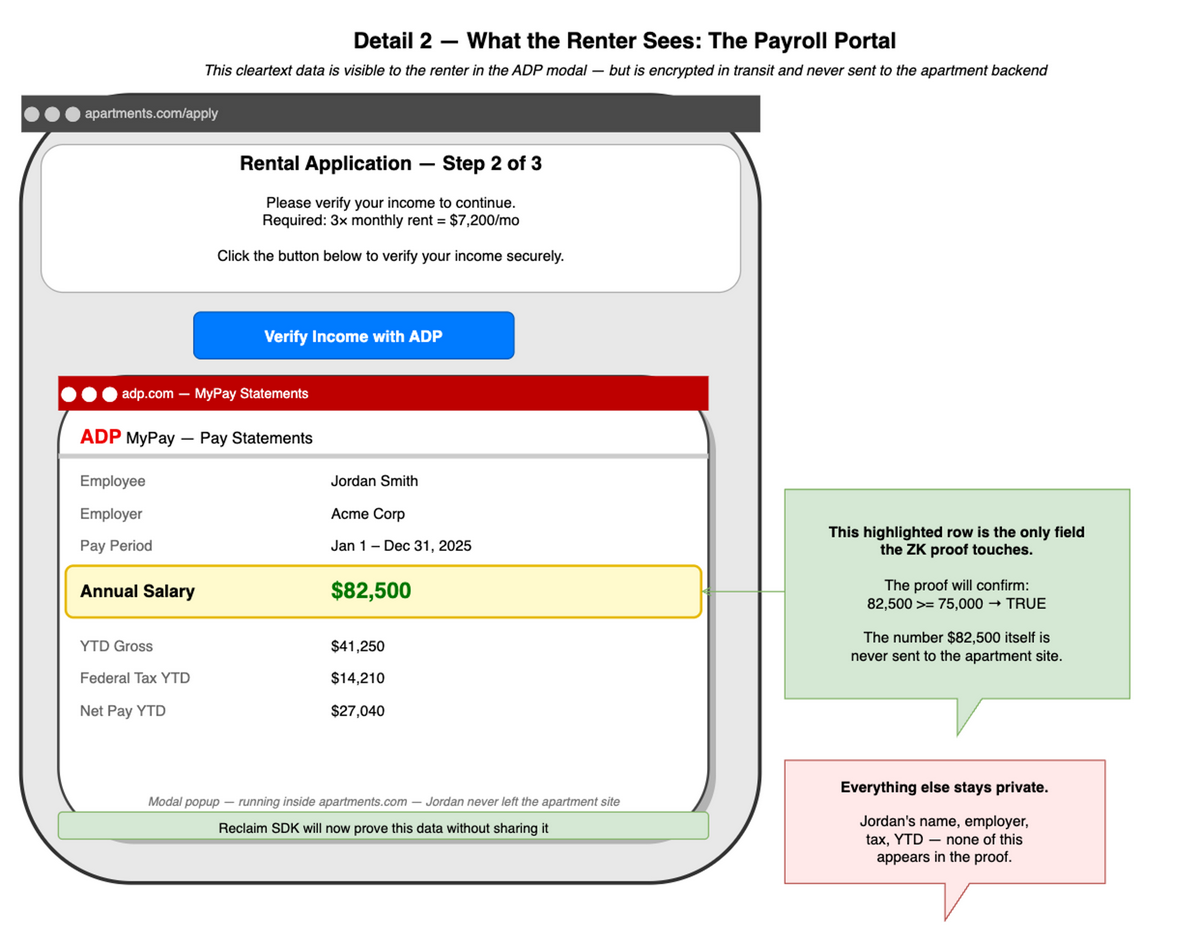Image resolution: width=1200 pixels, height=943 pixels.
Task: Click the Employer value Acme Corp
Action: click(368, 514)
